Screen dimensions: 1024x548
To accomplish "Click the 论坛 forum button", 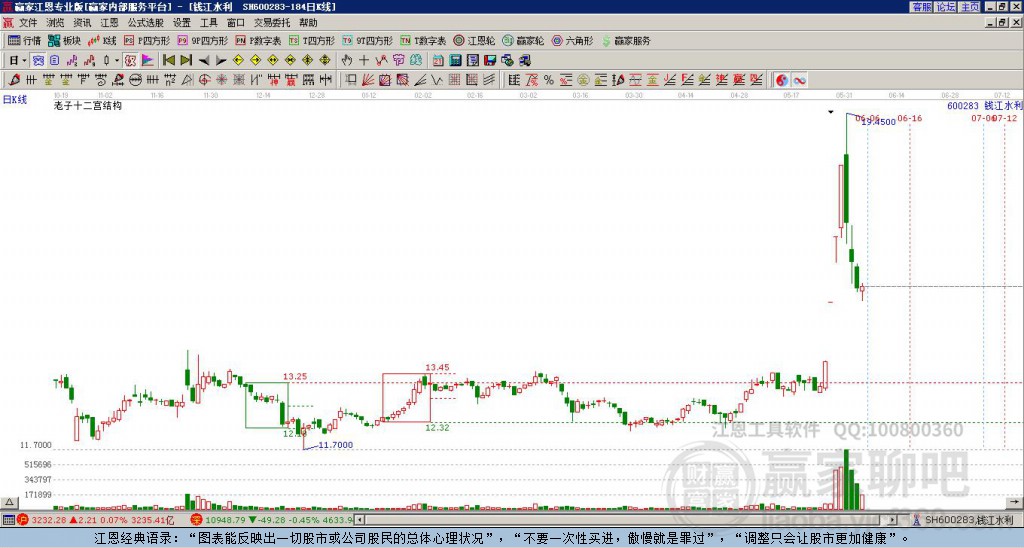I will tap(946, 7).
